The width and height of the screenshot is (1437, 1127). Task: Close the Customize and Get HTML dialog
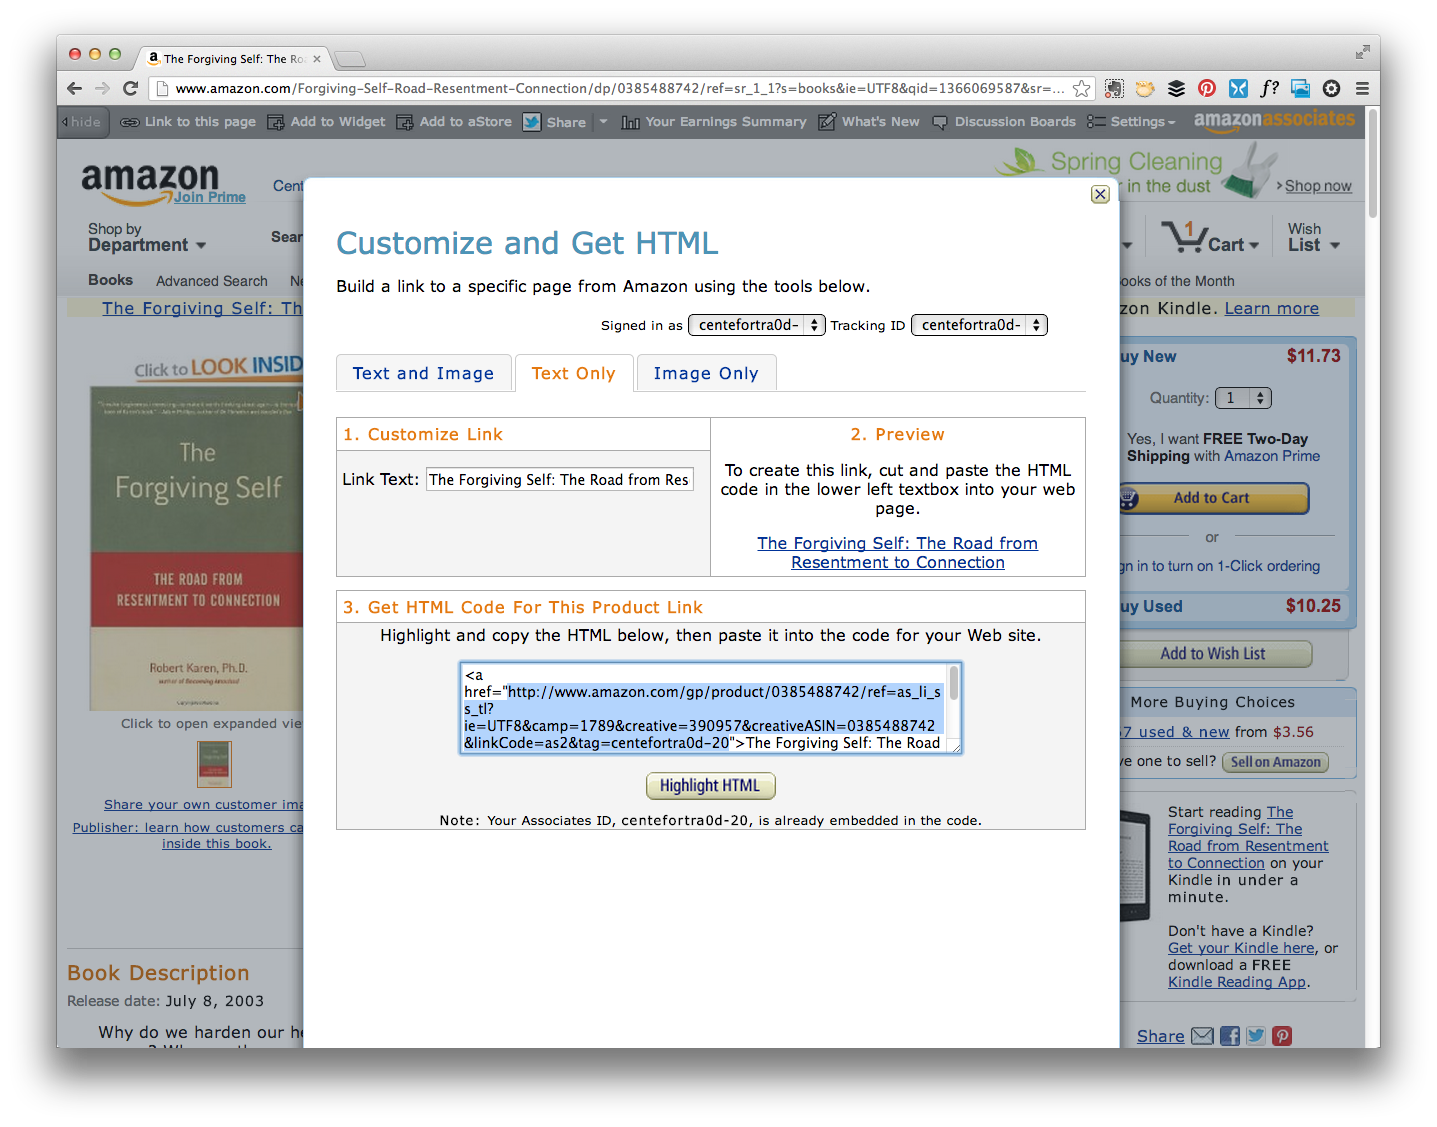pyautogui.click(x=1100, y=194)
